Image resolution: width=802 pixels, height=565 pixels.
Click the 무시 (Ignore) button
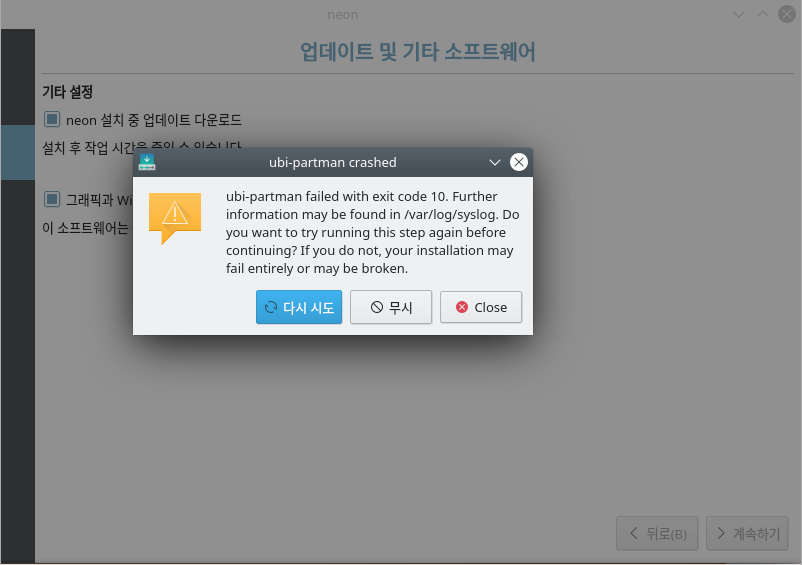coord(391,307)
